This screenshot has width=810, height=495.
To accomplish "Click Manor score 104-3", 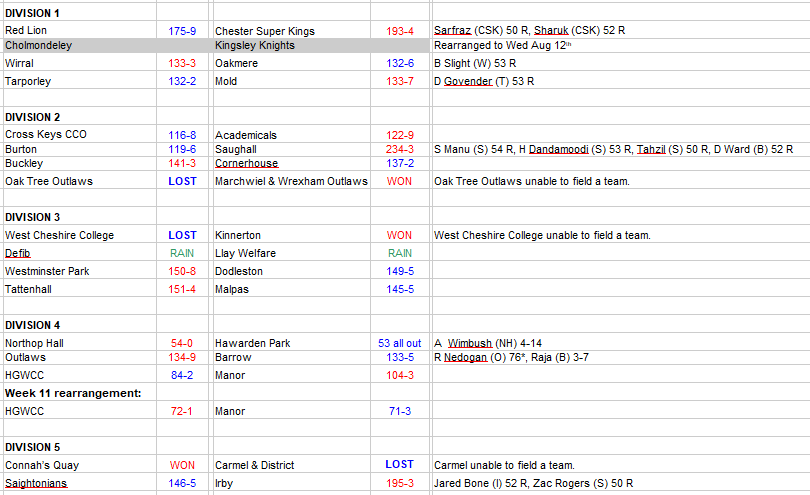I will tap(400, 376).
